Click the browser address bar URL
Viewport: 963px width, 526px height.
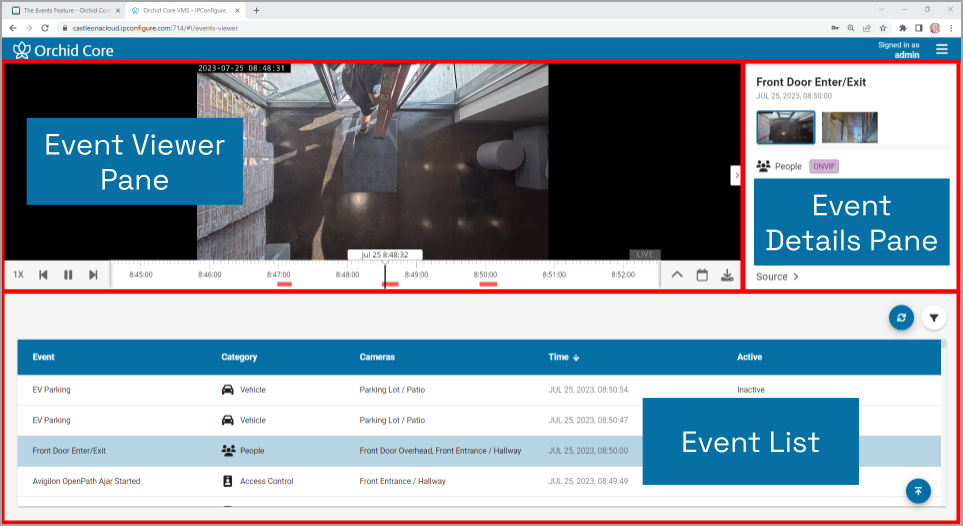[x=155, y=28]
